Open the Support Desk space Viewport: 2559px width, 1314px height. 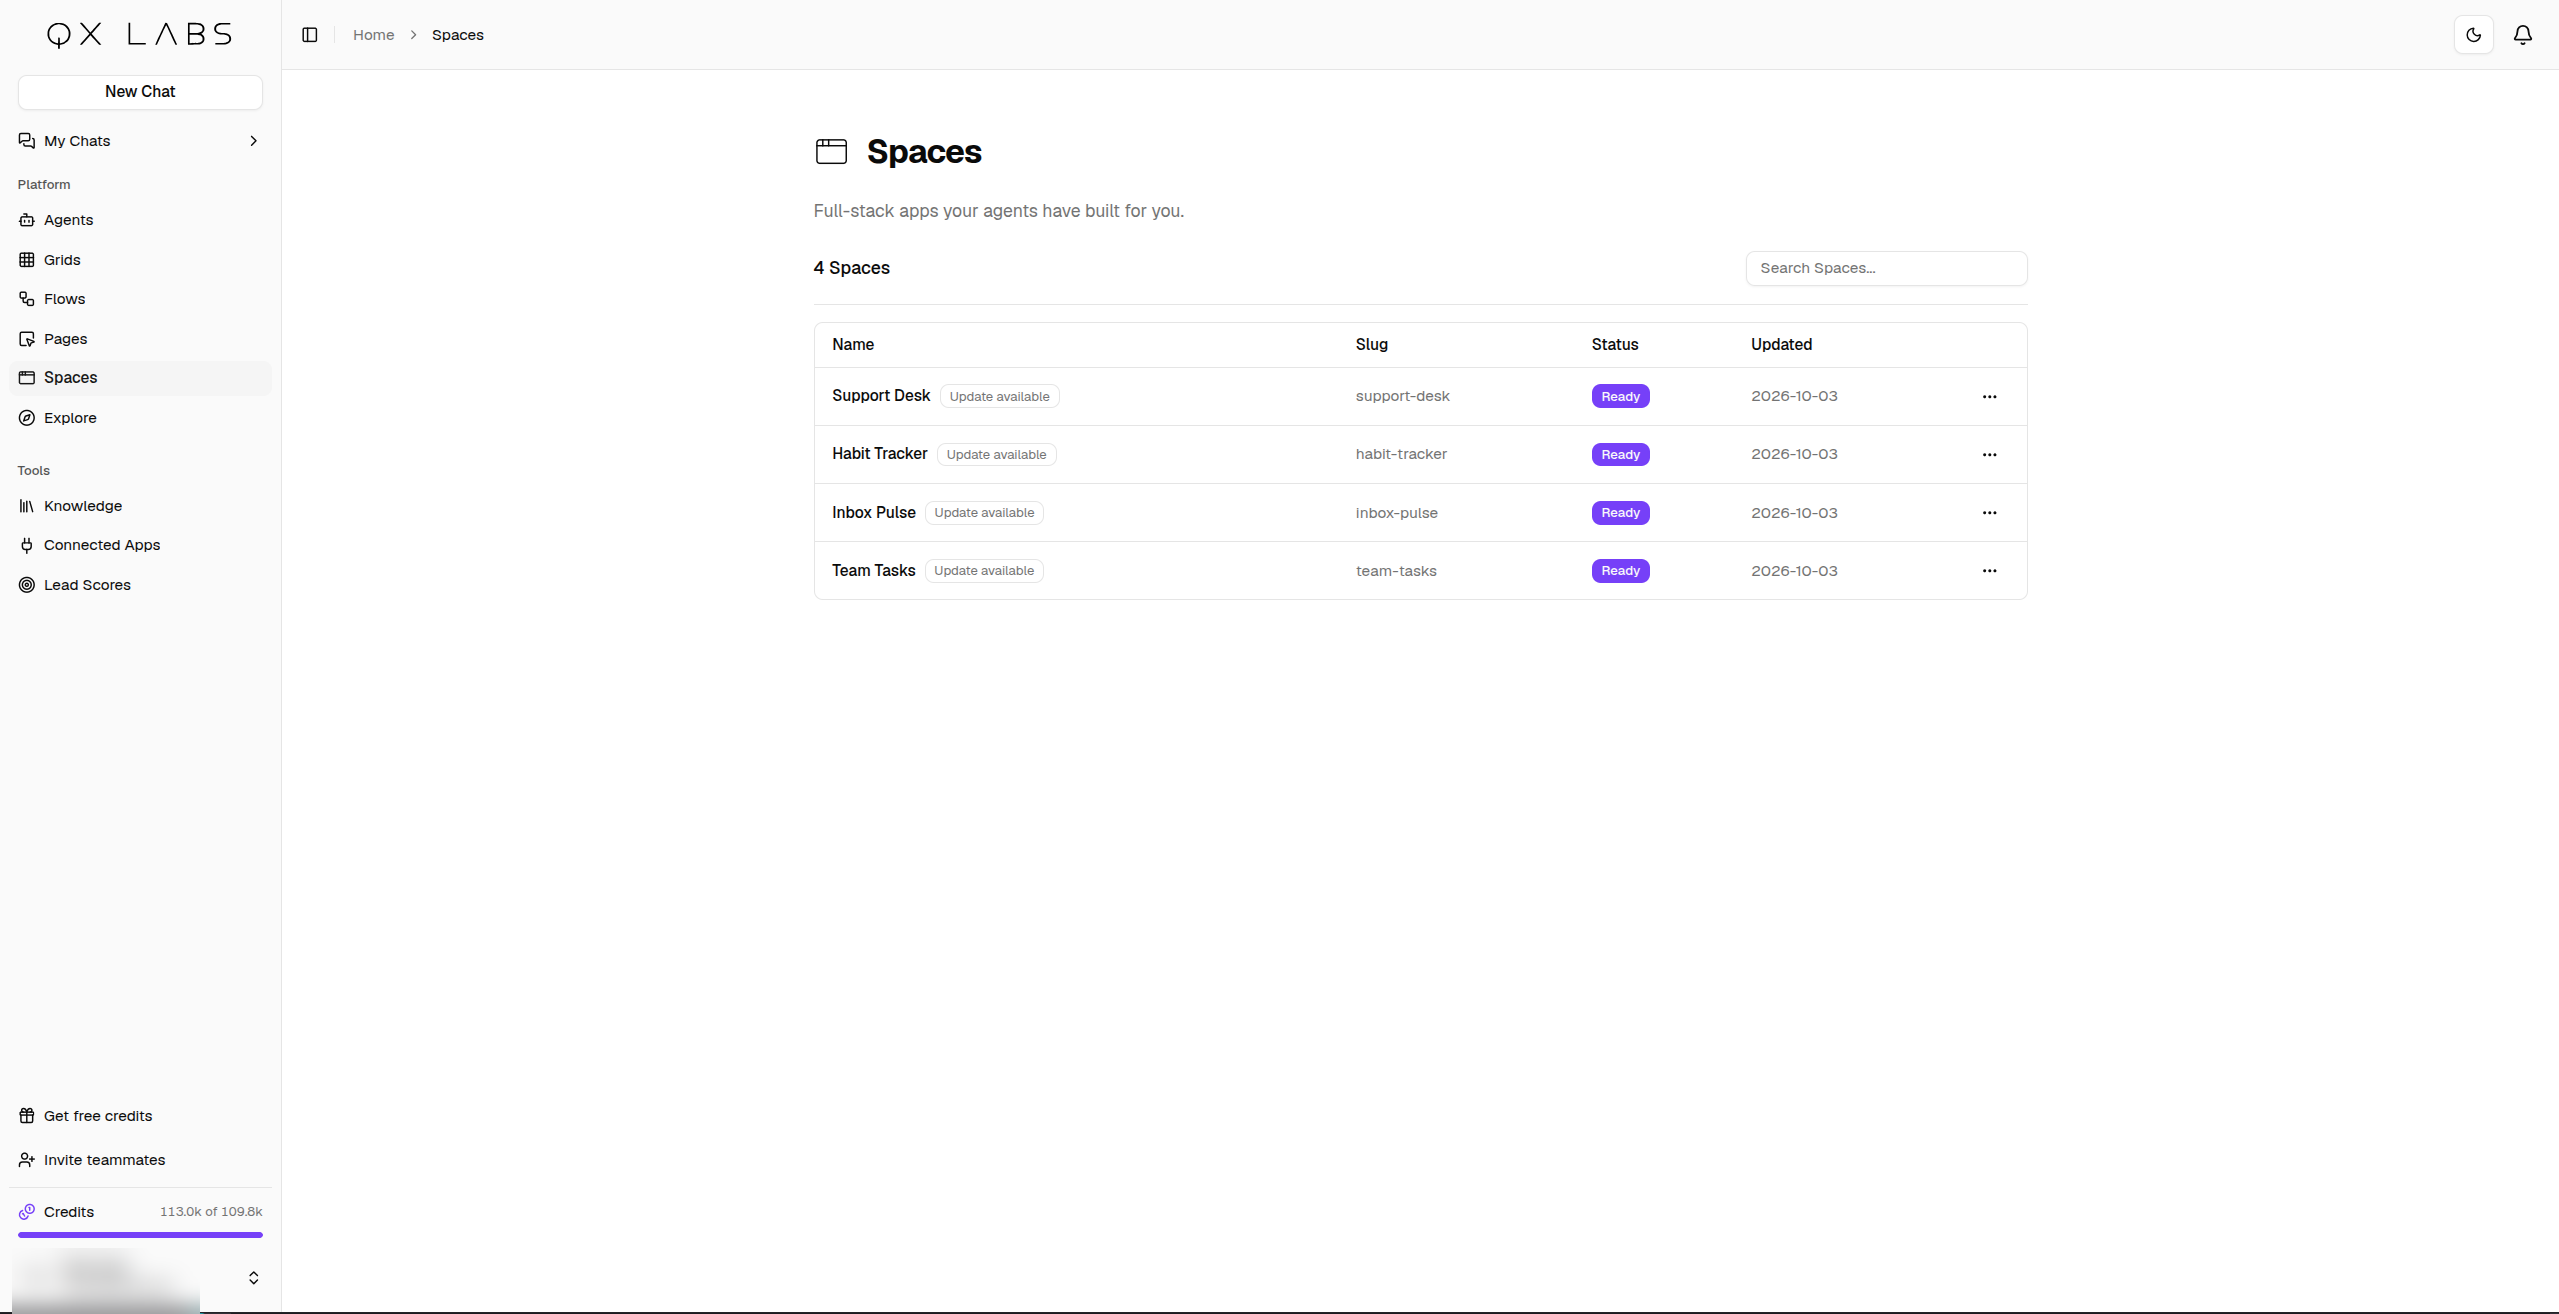pyautogui.click(x=881, y=396)
